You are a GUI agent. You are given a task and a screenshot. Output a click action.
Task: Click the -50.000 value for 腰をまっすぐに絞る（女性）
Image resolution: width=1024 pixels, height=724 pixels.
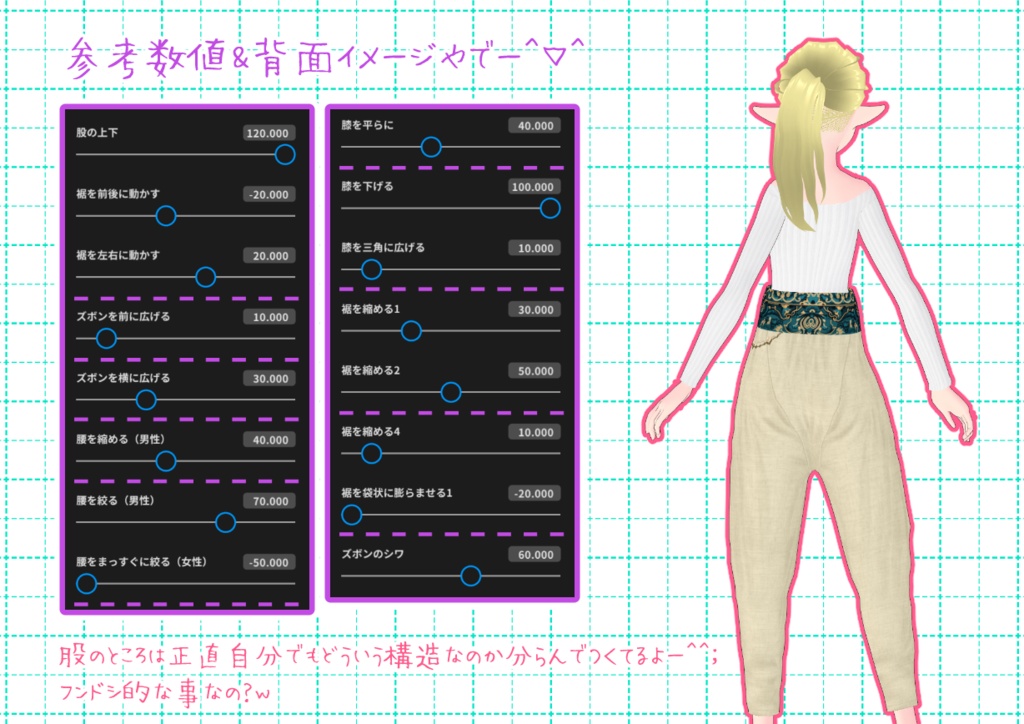tap(268, 563)
